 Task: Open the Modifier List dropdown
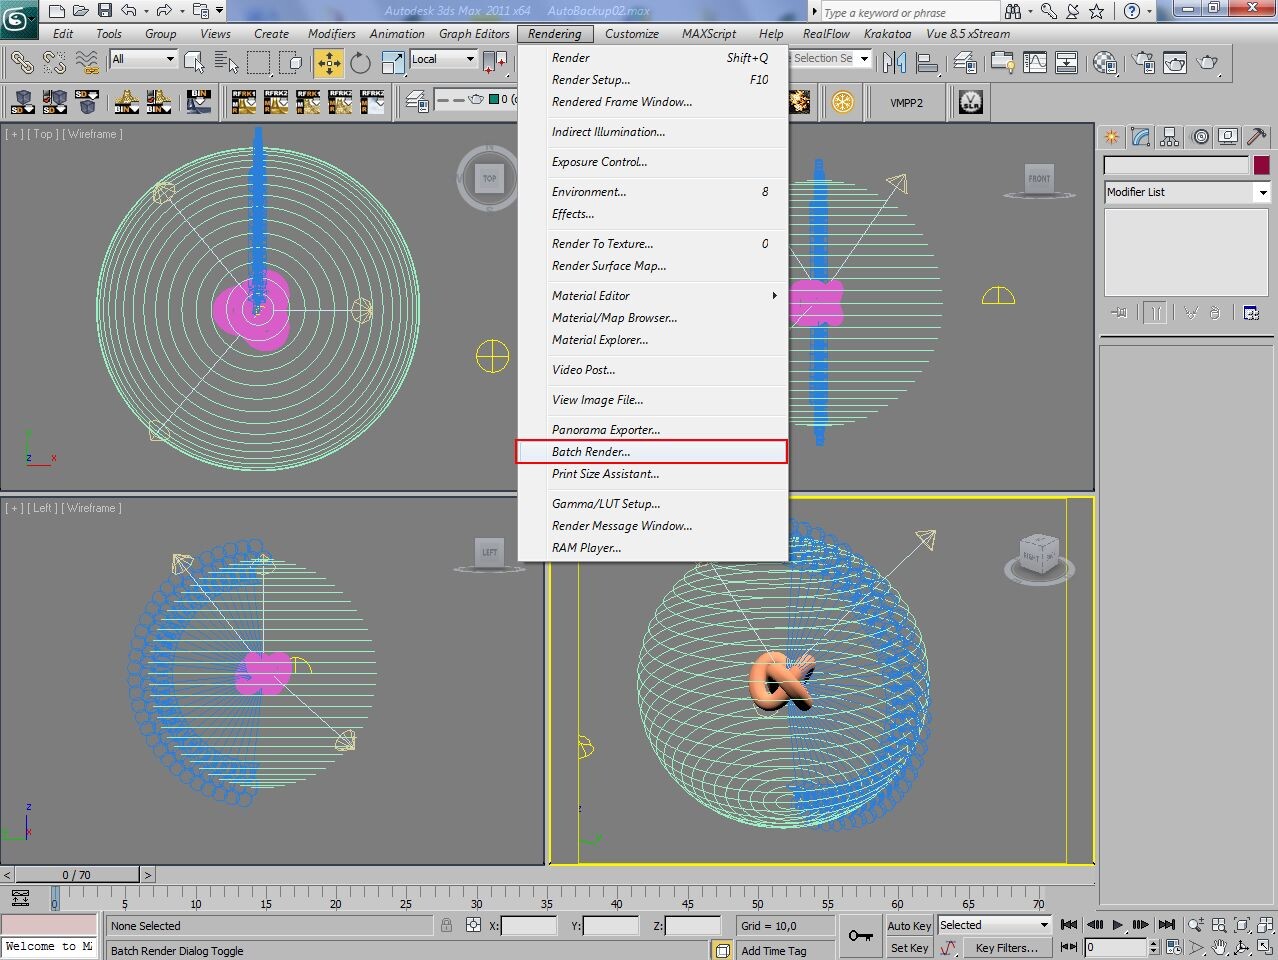[1187, 192]
